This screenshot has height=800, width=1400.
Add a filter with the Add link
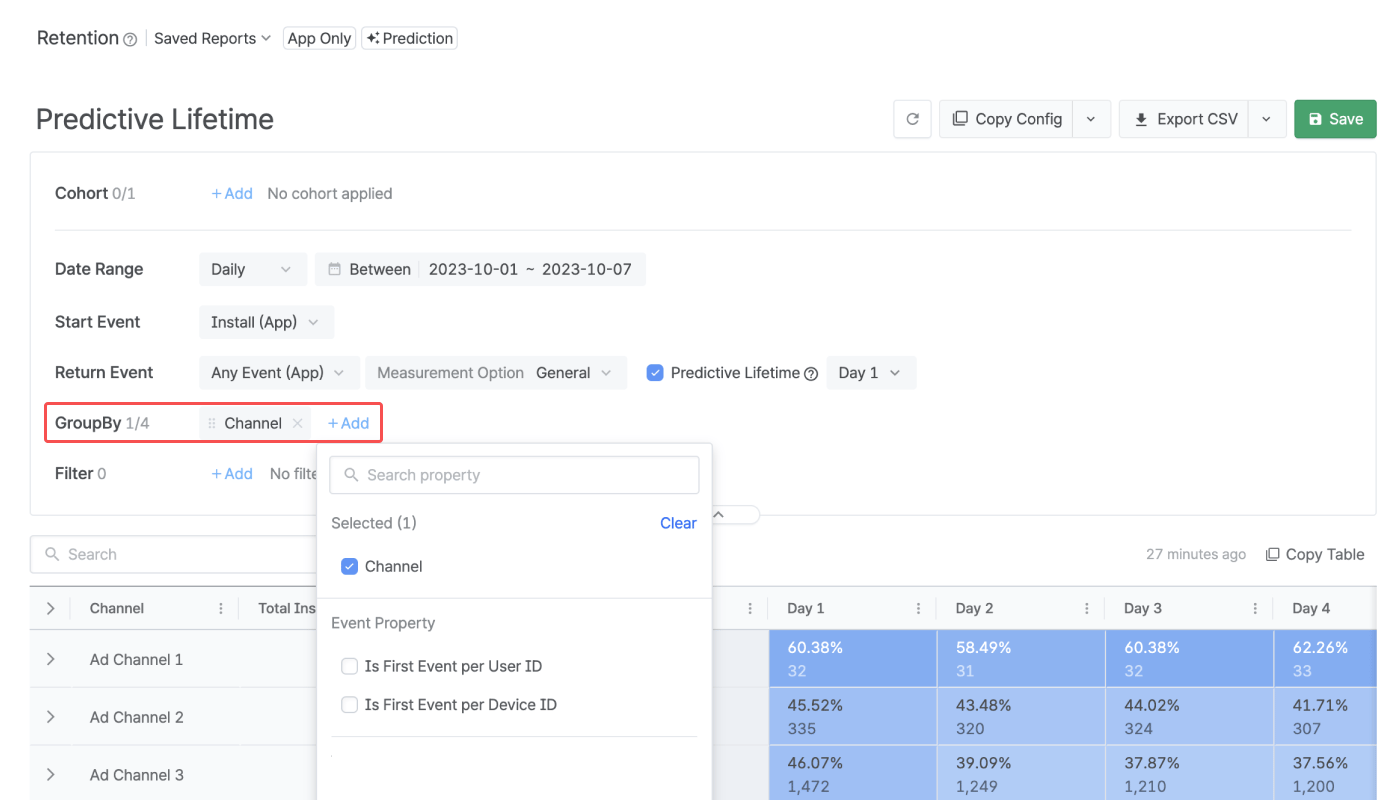click(x=232, y=474)
